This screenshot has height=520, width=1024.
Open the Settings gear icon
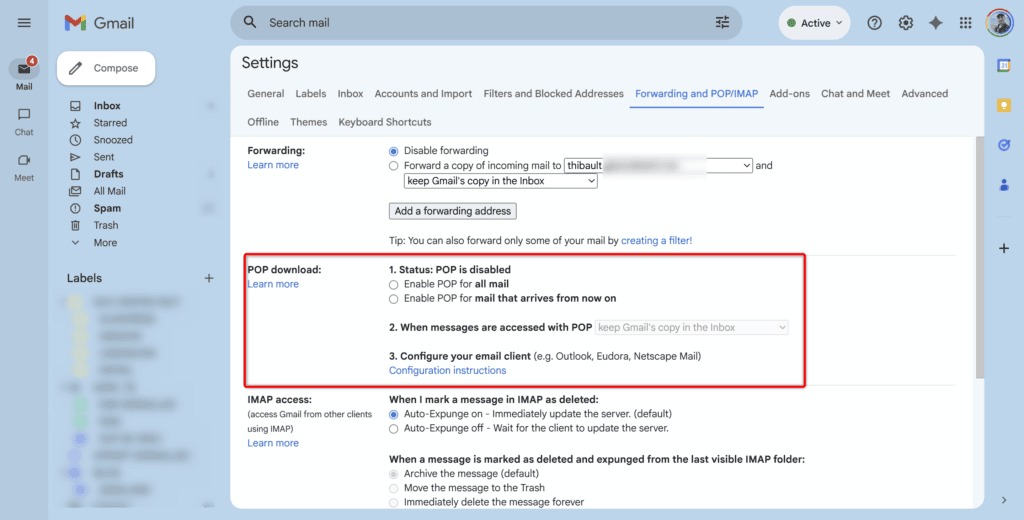pyautogui.click(x=905, y=23)
